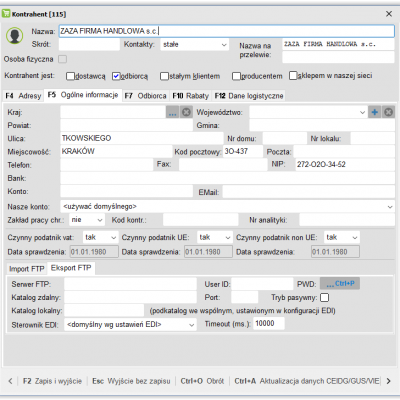400x400 pixels.
Task: Click the PWD Ctrl+P password button
Action: [340, 284]
